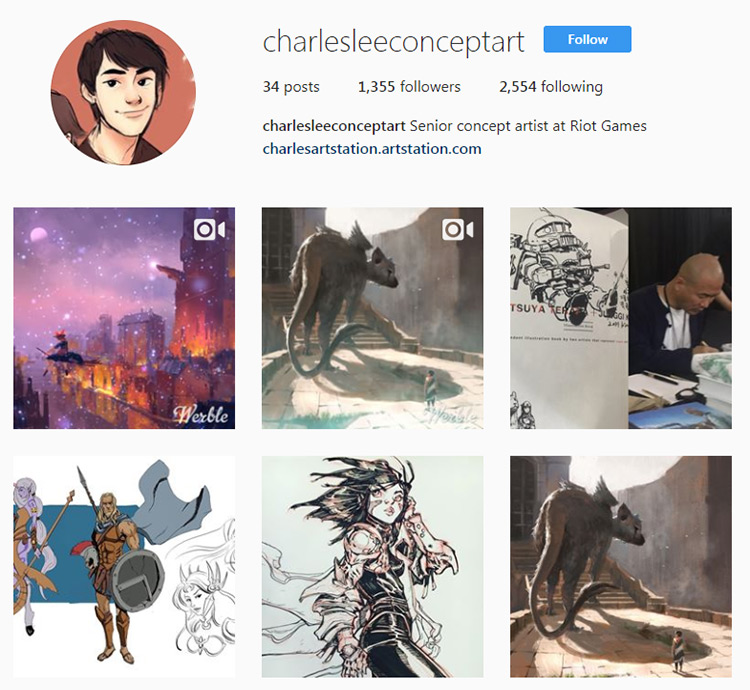Click the Werble watermark on purple city post
750x690 pixels.
(201, 415)
